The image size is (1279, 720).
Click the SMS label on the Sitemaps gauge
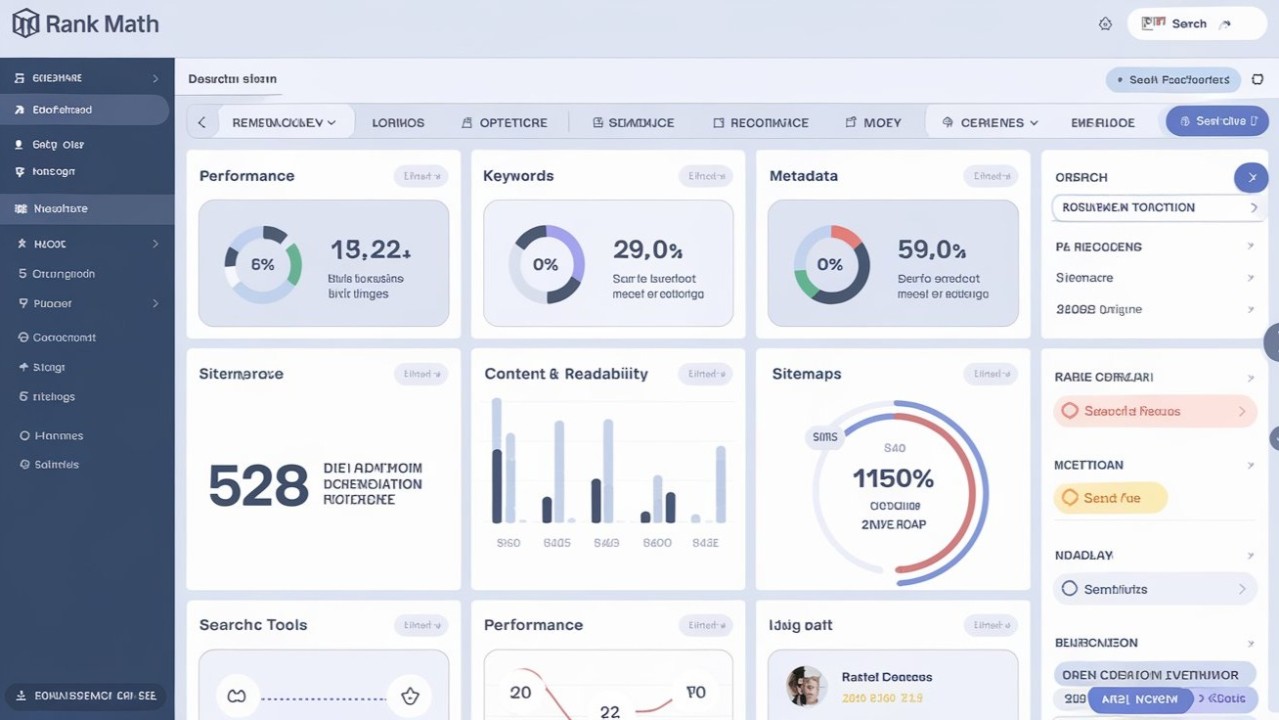click(x=825, y=437)
